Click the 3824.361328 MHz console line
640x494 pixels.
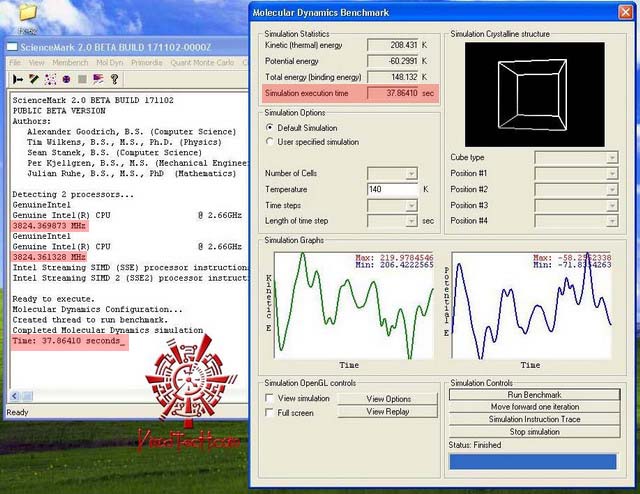point(49,257)
